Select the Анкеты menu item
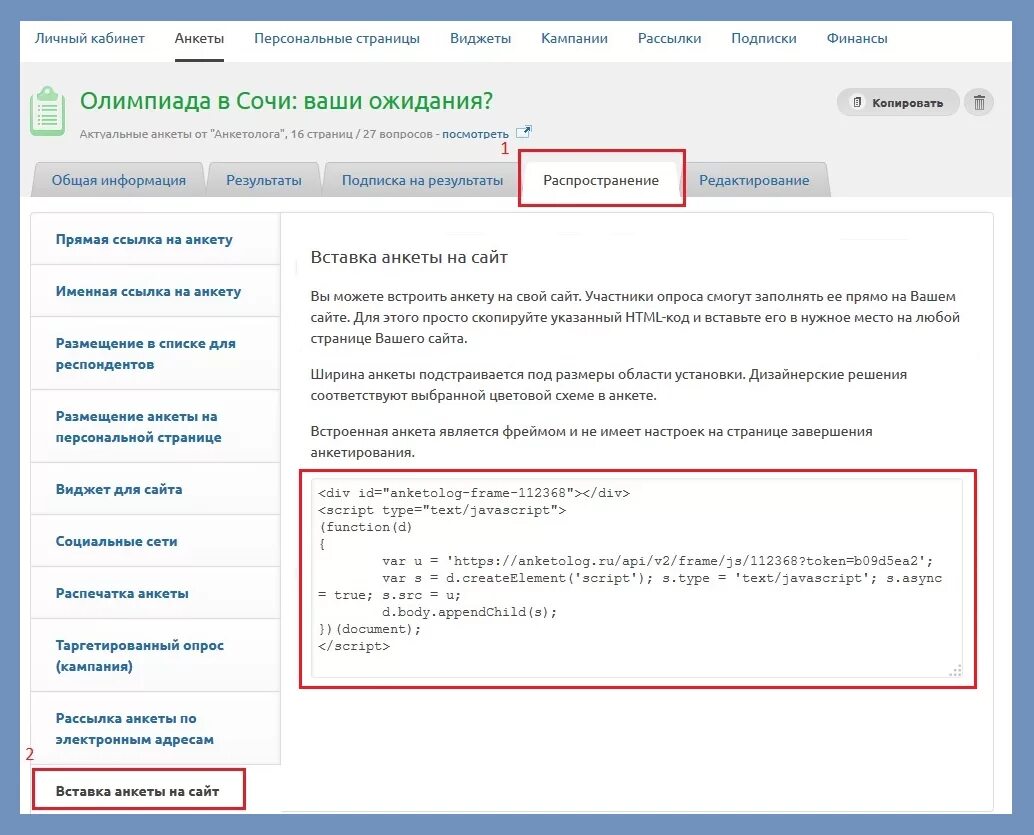The width and height of the screenshot is (1034, 835). click(199, 38)
